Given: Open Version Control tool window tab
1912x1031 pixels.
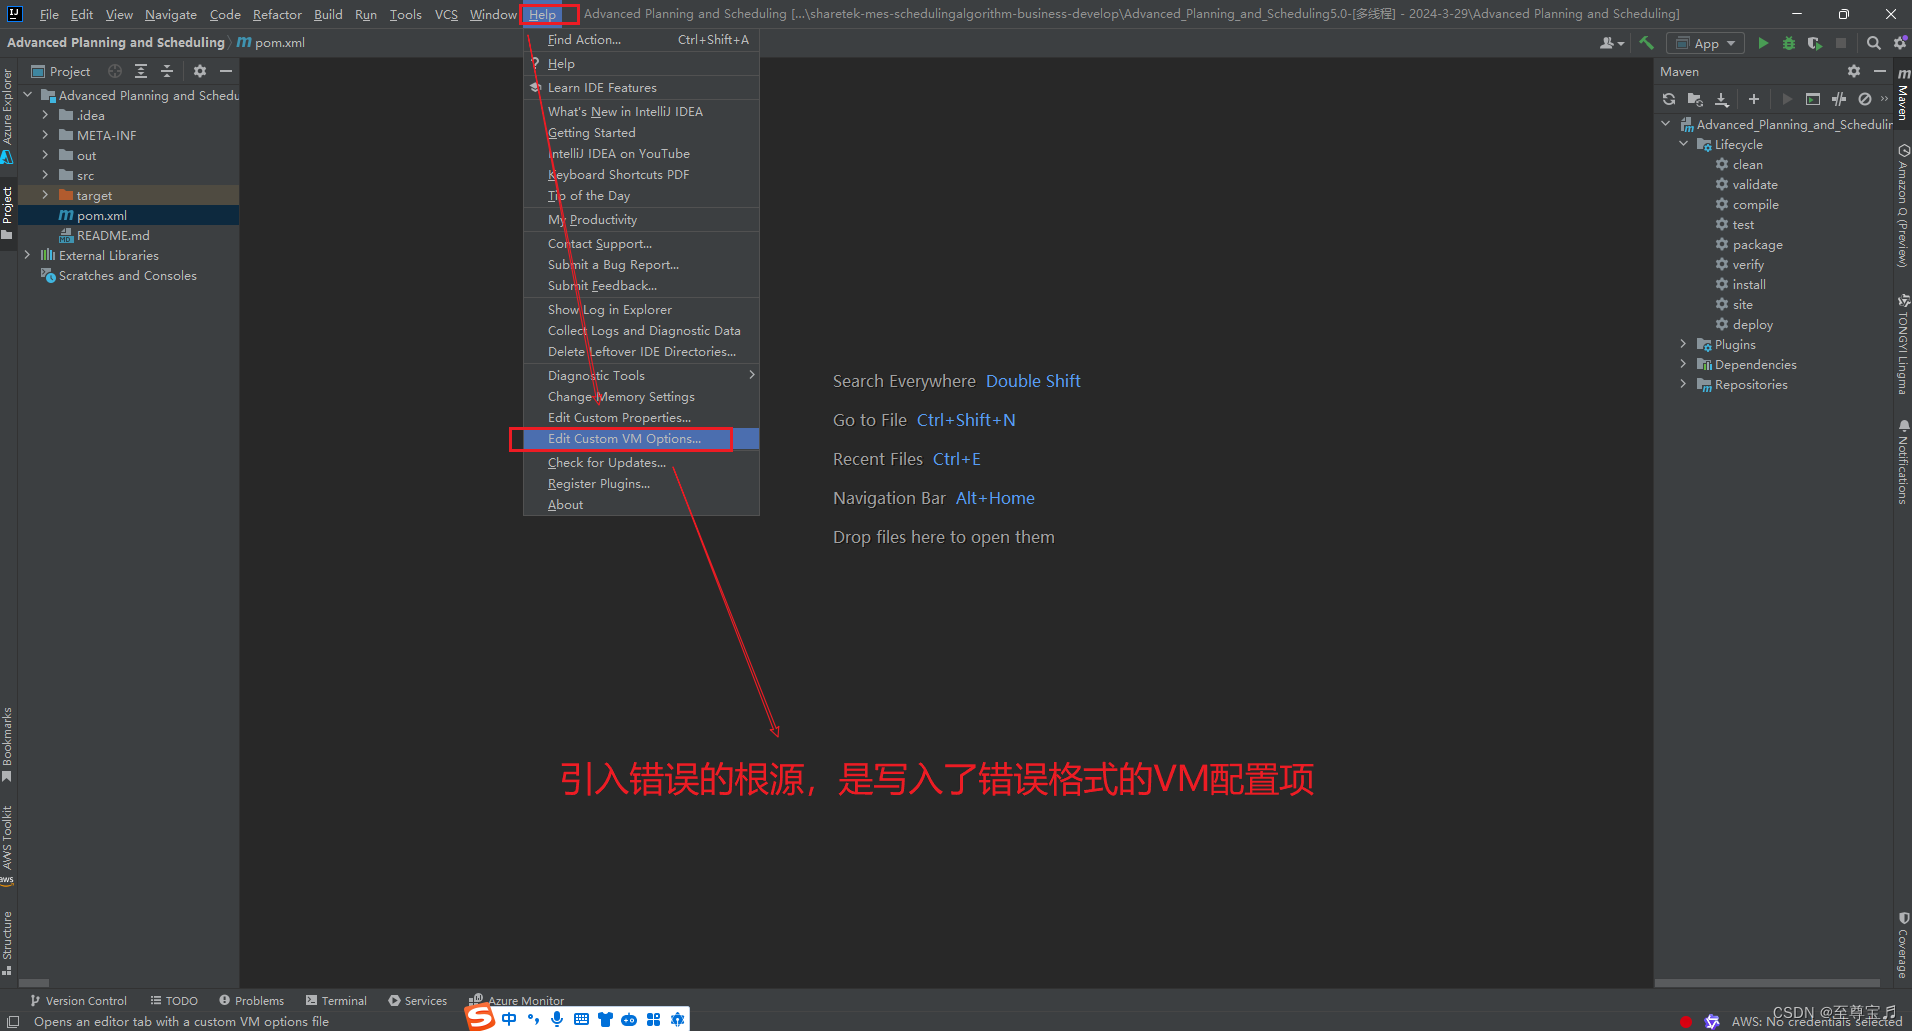Looking at the screenshot, I should 78,1001.
